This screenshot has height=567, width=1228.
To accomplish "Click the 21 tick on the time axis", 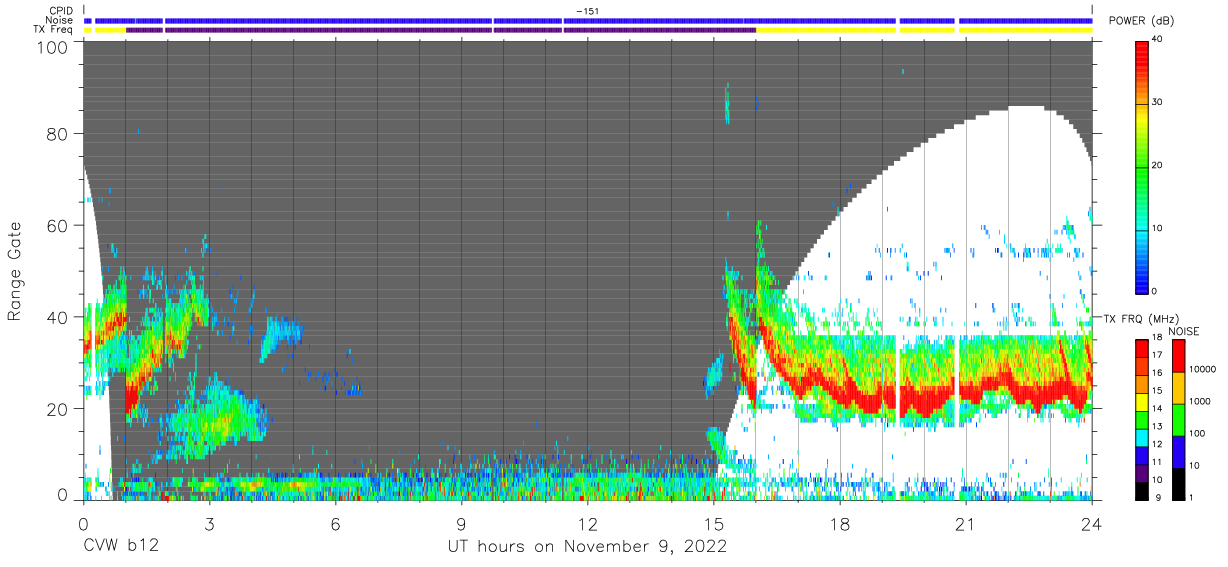I will click(x=966, y=523).
